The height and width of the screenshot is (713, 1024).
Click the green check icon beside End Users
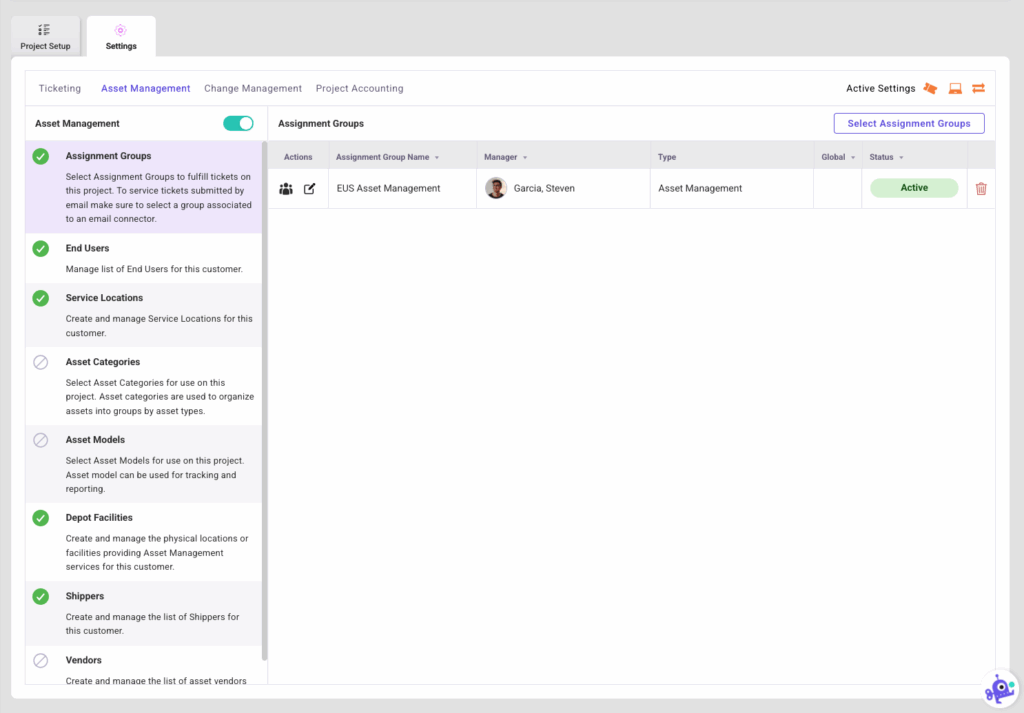tap(41, 249)
